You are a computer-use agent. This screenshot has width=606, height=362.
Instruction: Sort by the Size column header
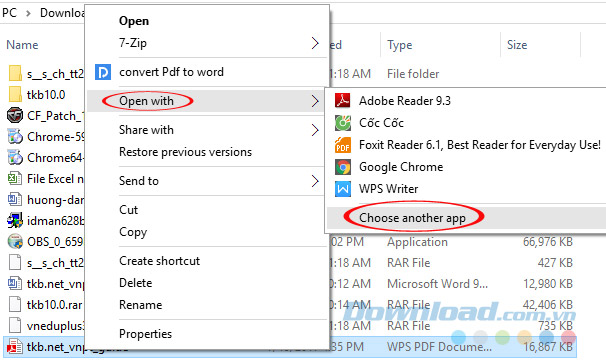tap(517, 45)
